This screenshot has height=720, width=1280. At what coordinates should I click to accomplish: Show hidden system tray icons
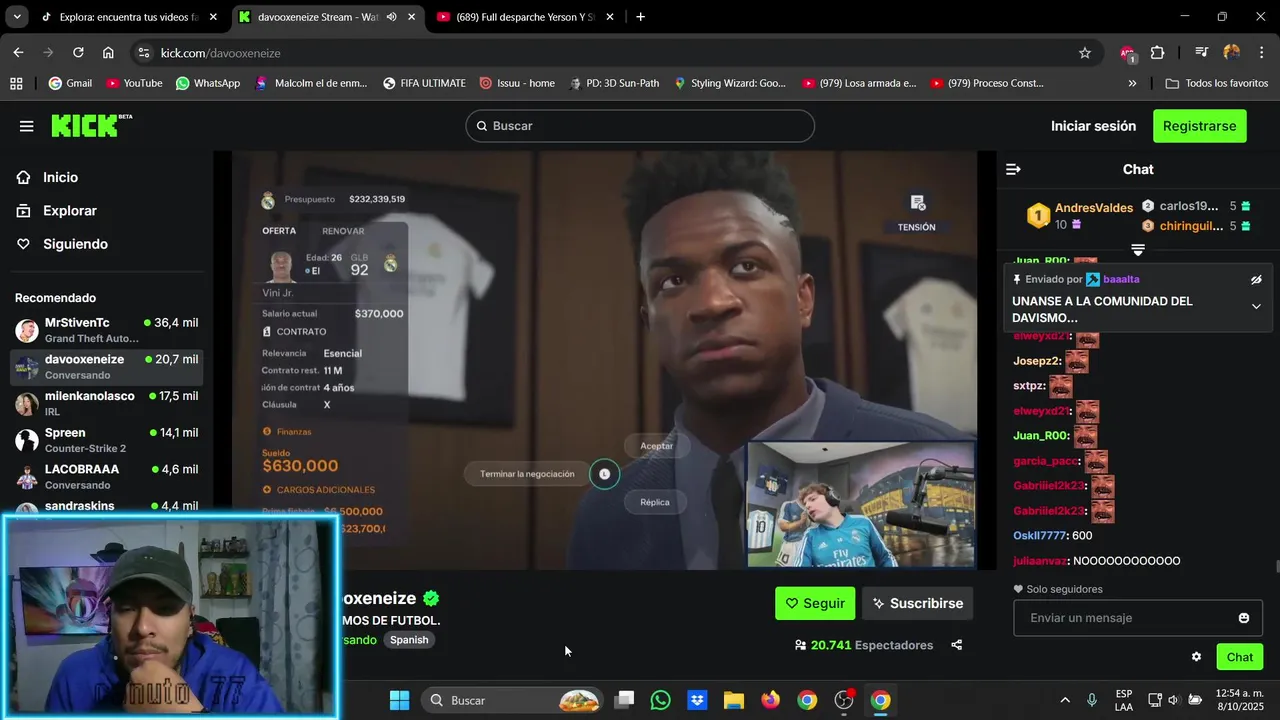1065,700
